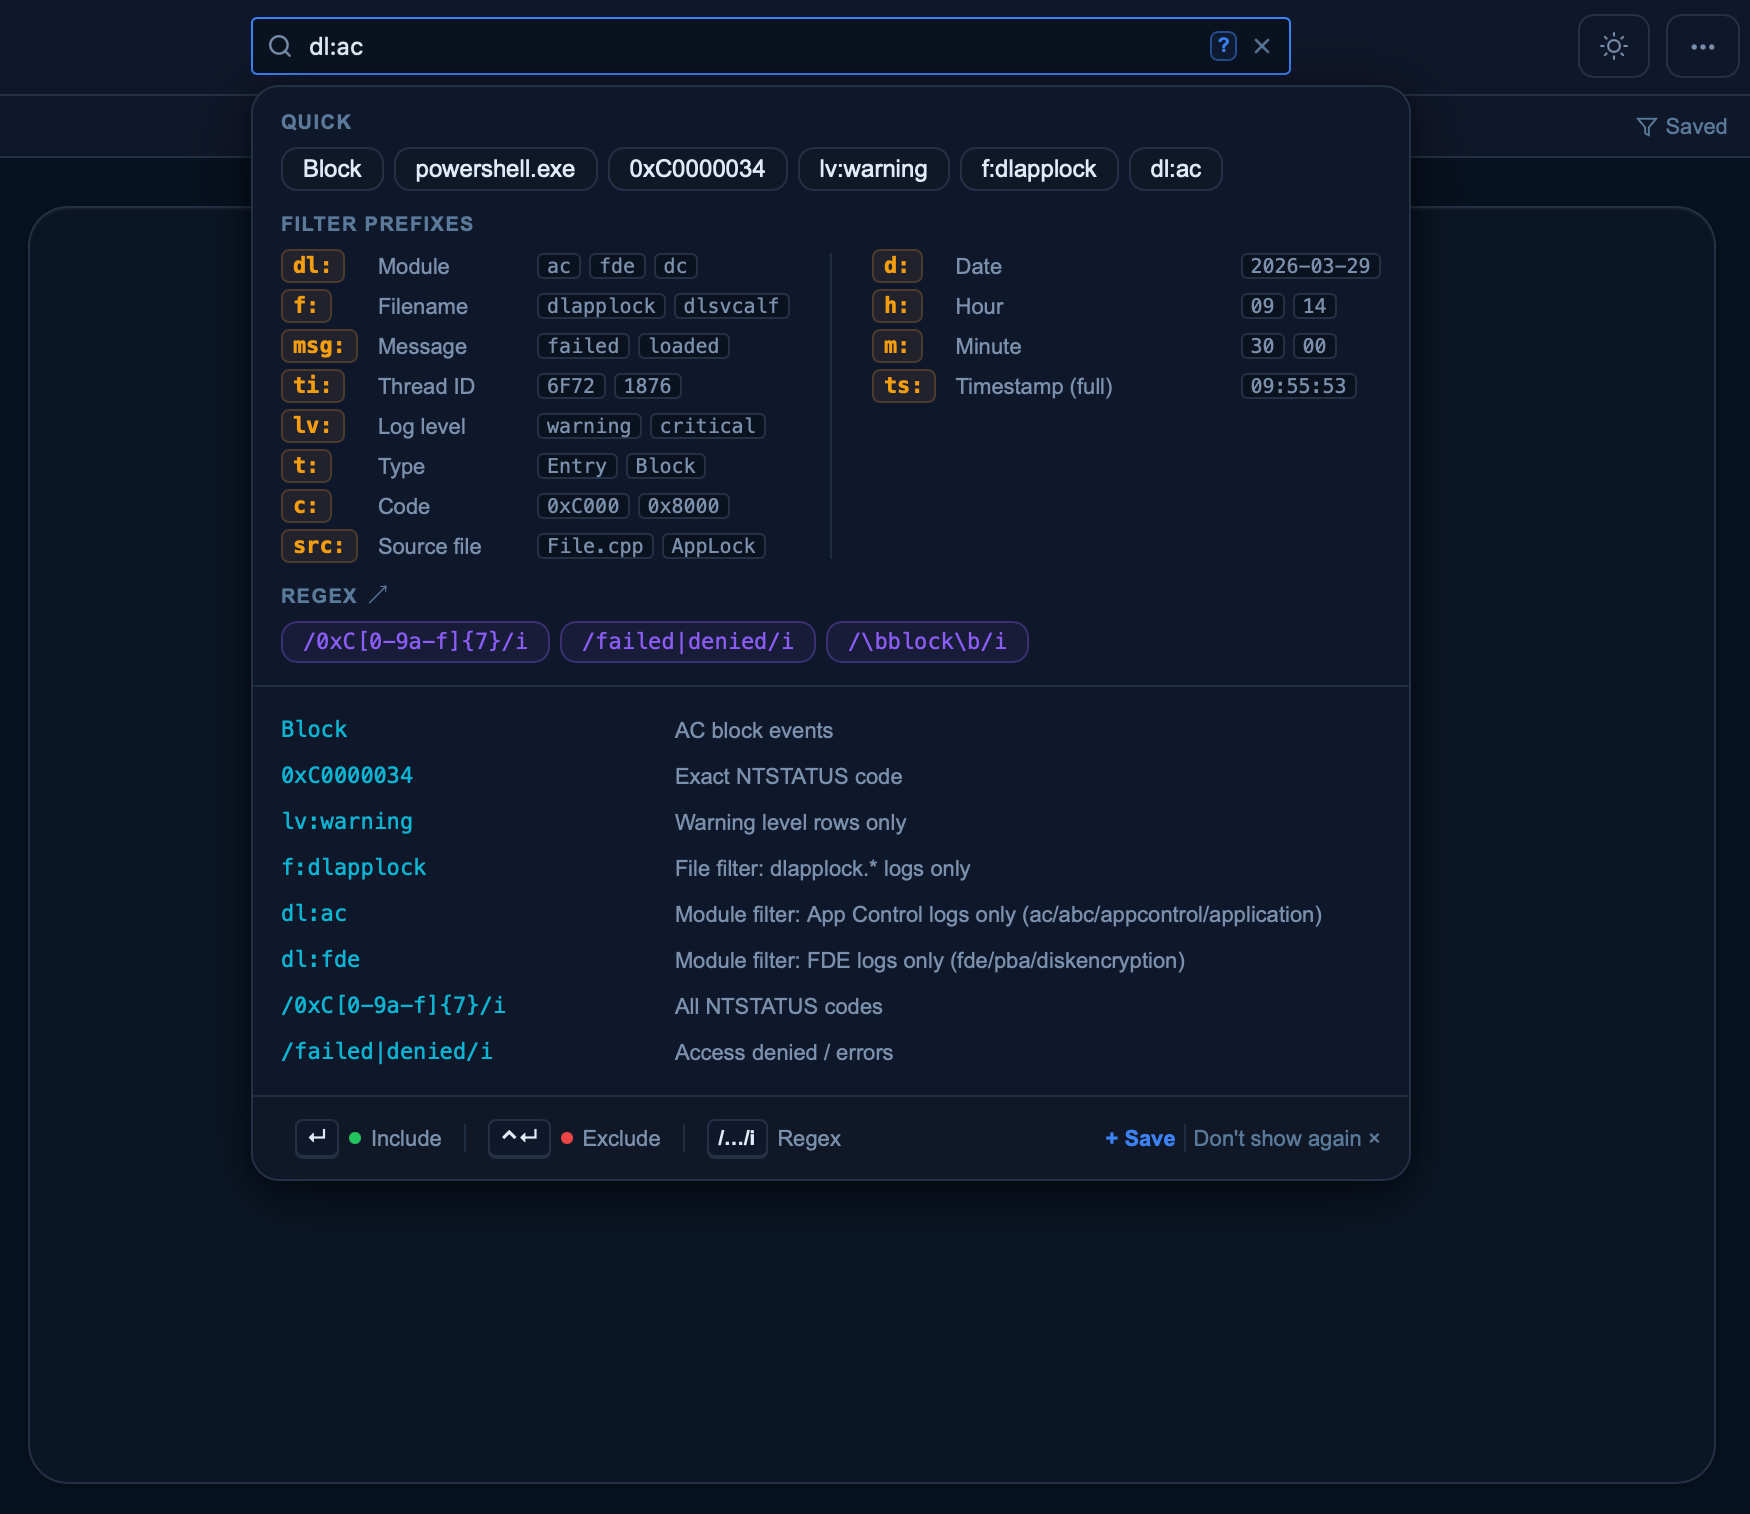The height and width of the screenshot is (1514, 1750).
Task: Choose 'Exact NTSTATUS code' suggestion row
Action: click(830, 776)
